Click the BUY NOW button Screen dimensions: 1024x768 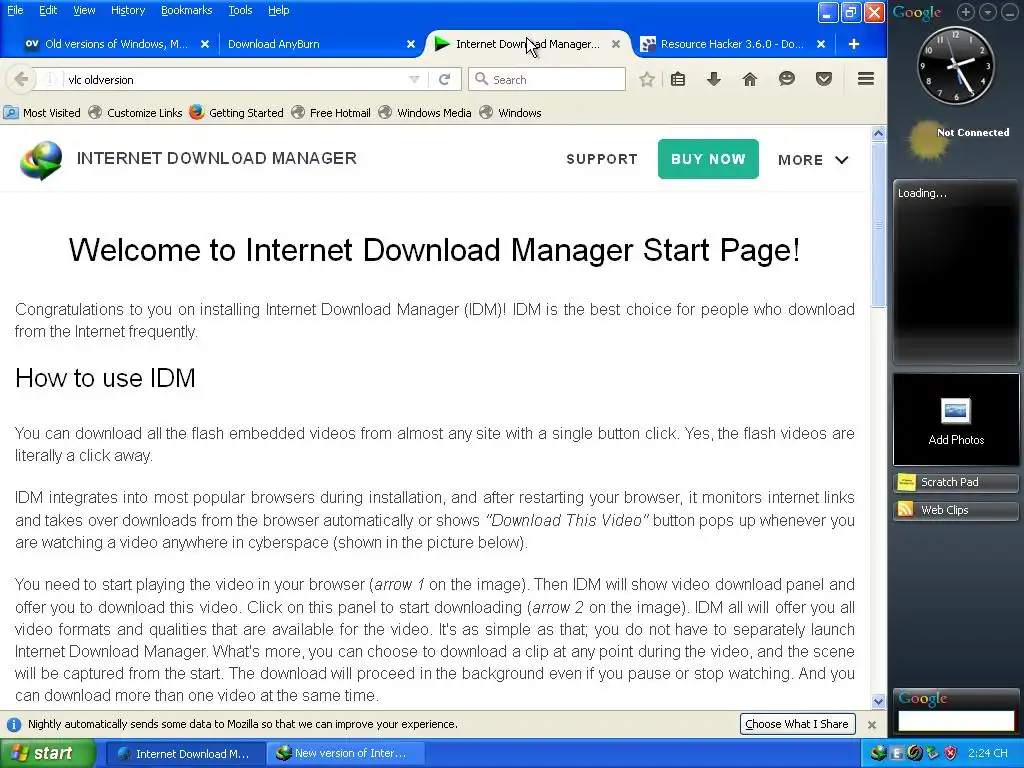pos(708,159)
